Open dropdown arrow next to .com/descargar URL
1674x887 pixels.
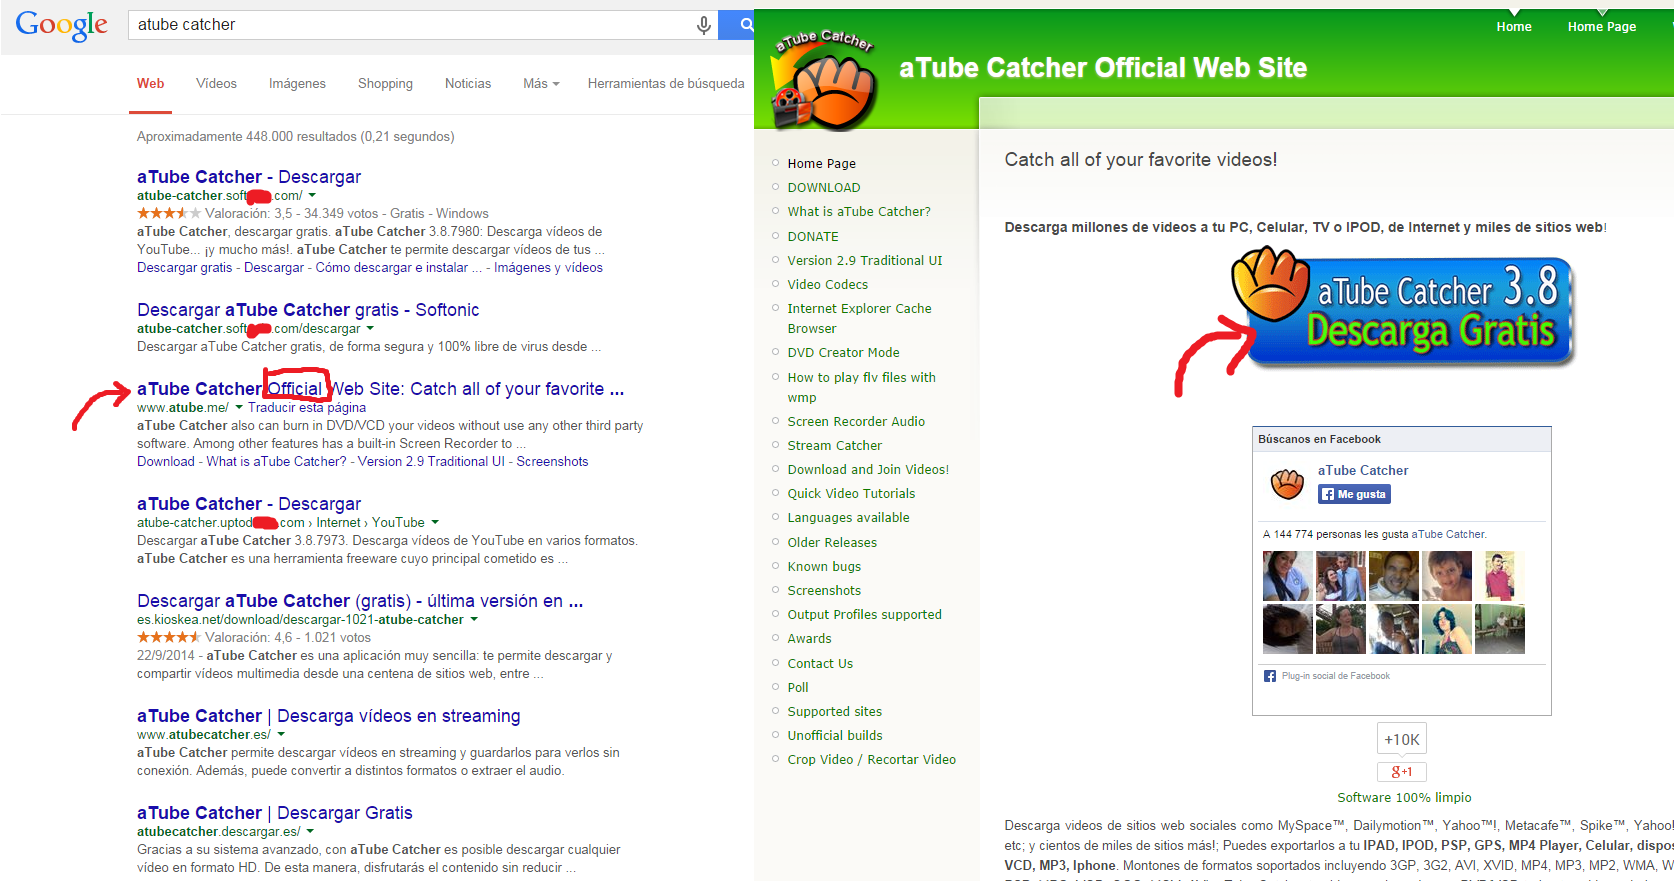coord(370,329)
